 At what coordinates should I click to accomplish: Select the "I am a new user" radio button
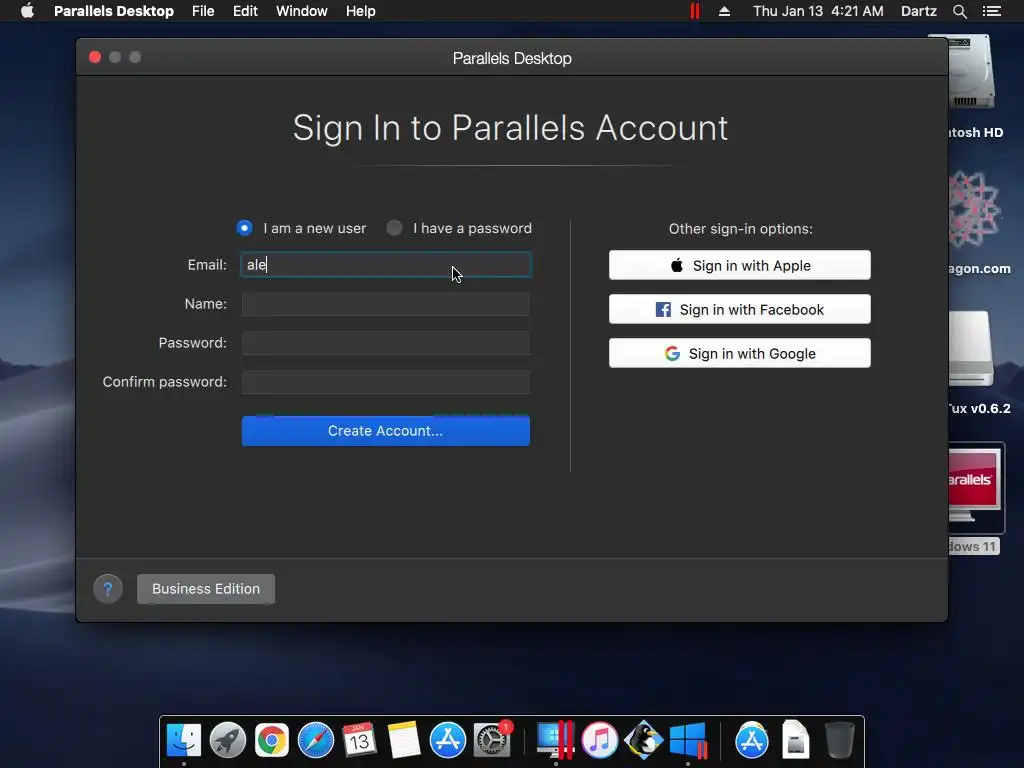(x=244, y=228)
